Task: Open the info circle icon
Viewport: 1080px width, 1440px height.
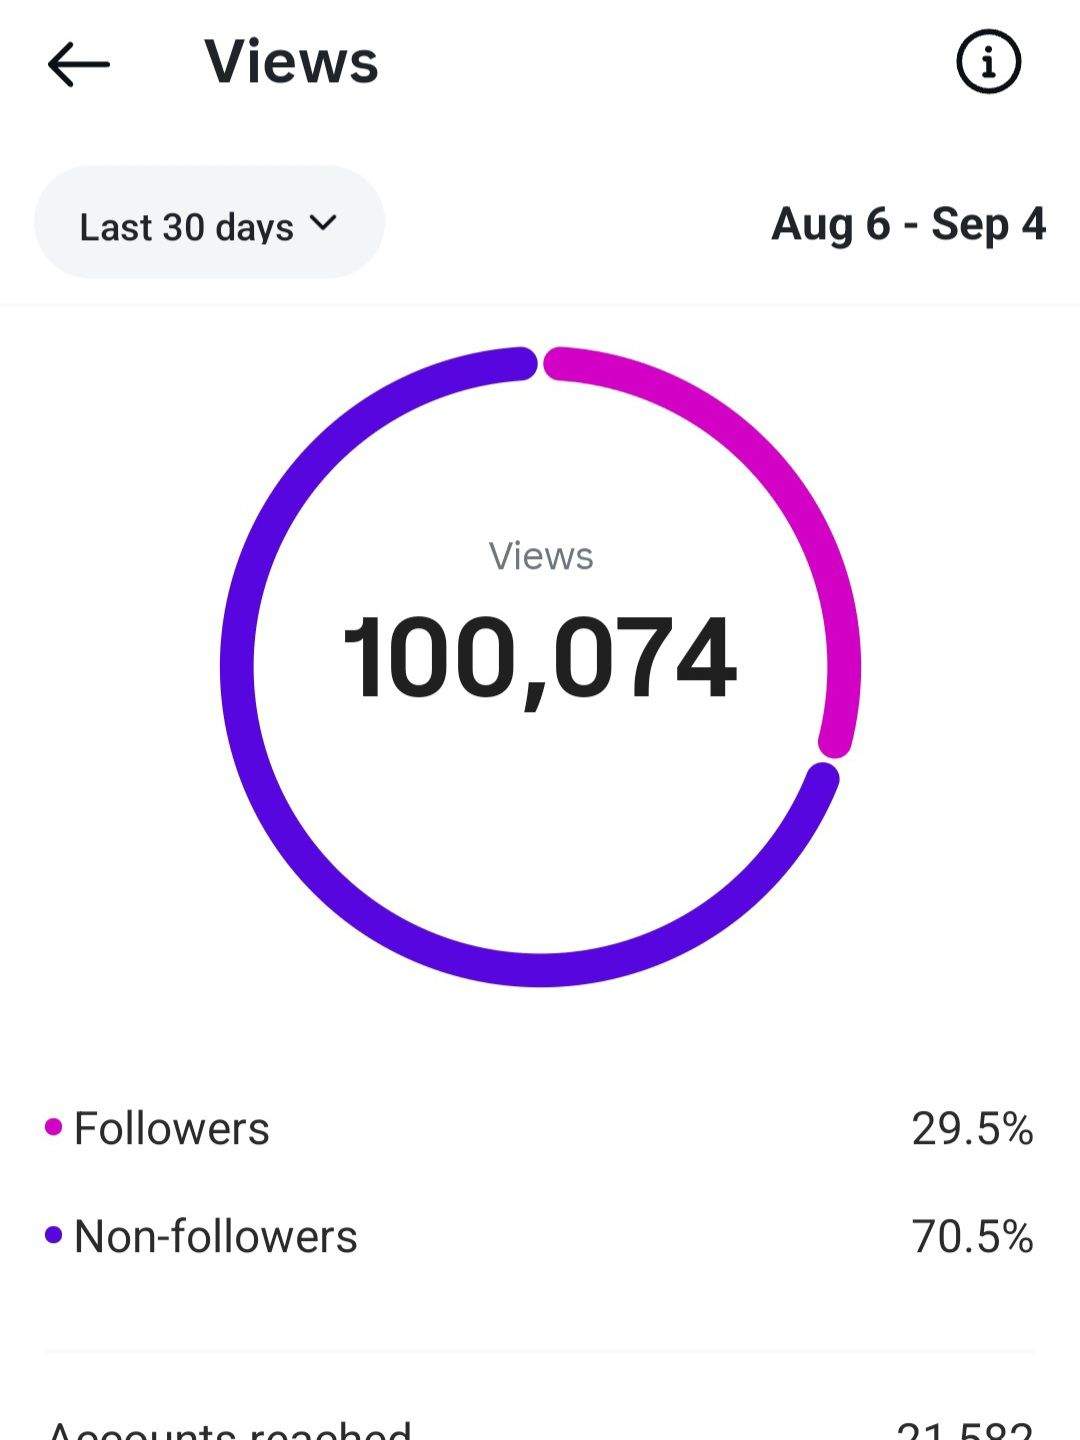Action: tap(988, 62)
